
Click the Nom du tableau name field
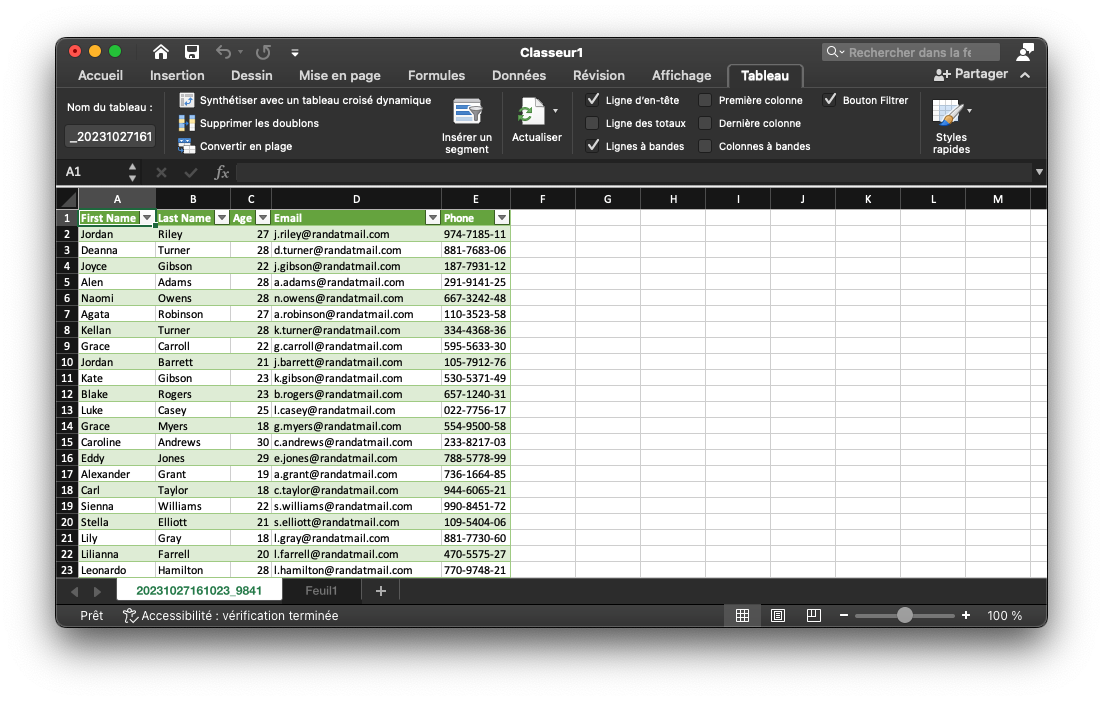tap(110, 136)
